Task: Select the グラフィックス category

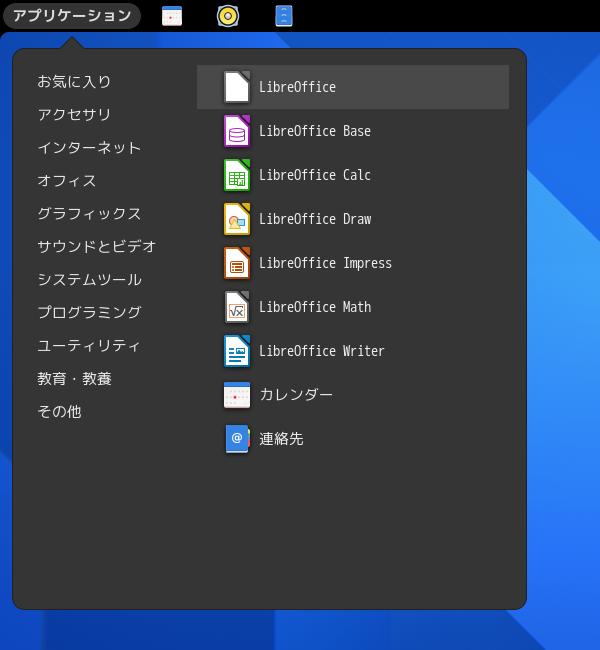Action: pyautogui.click(x=89, y=213)
